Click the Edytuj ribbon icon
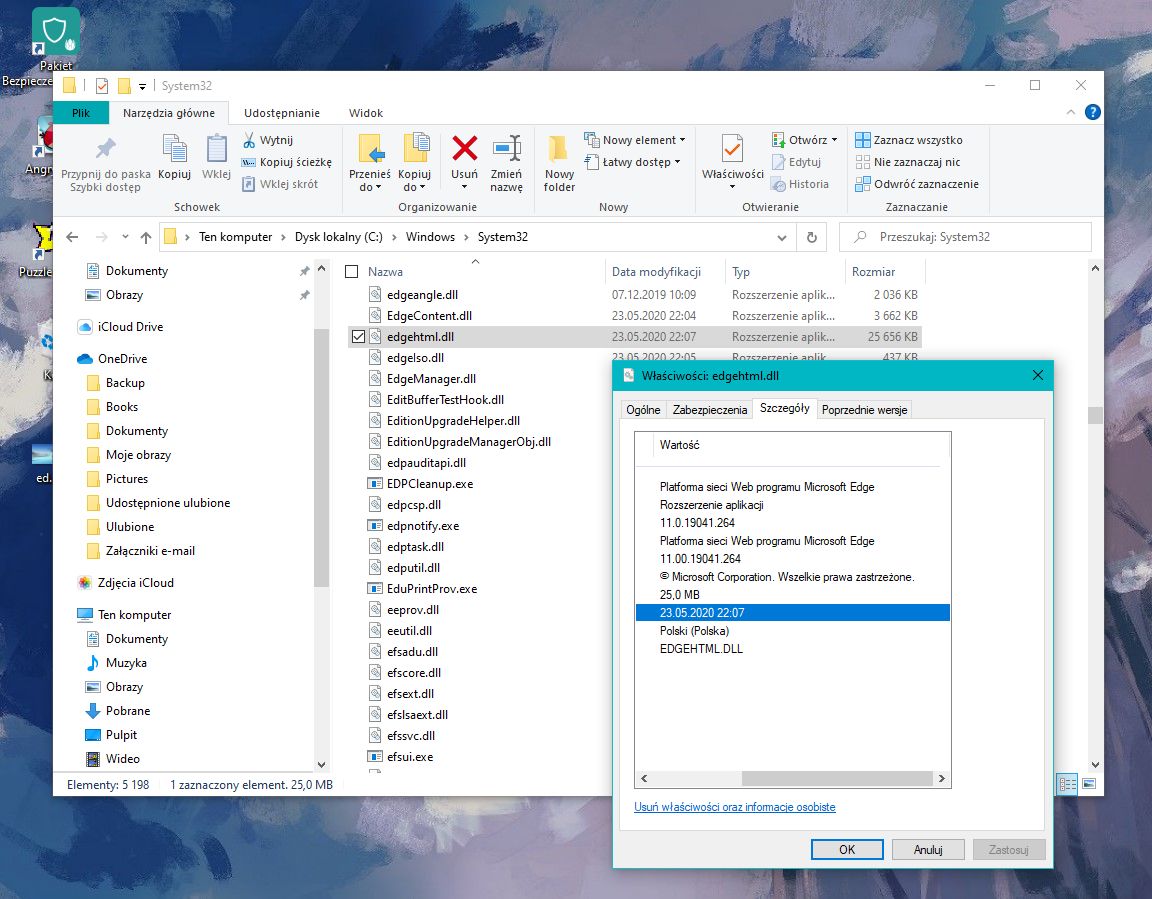This screenshot has width=1152, height=899. 779,162
